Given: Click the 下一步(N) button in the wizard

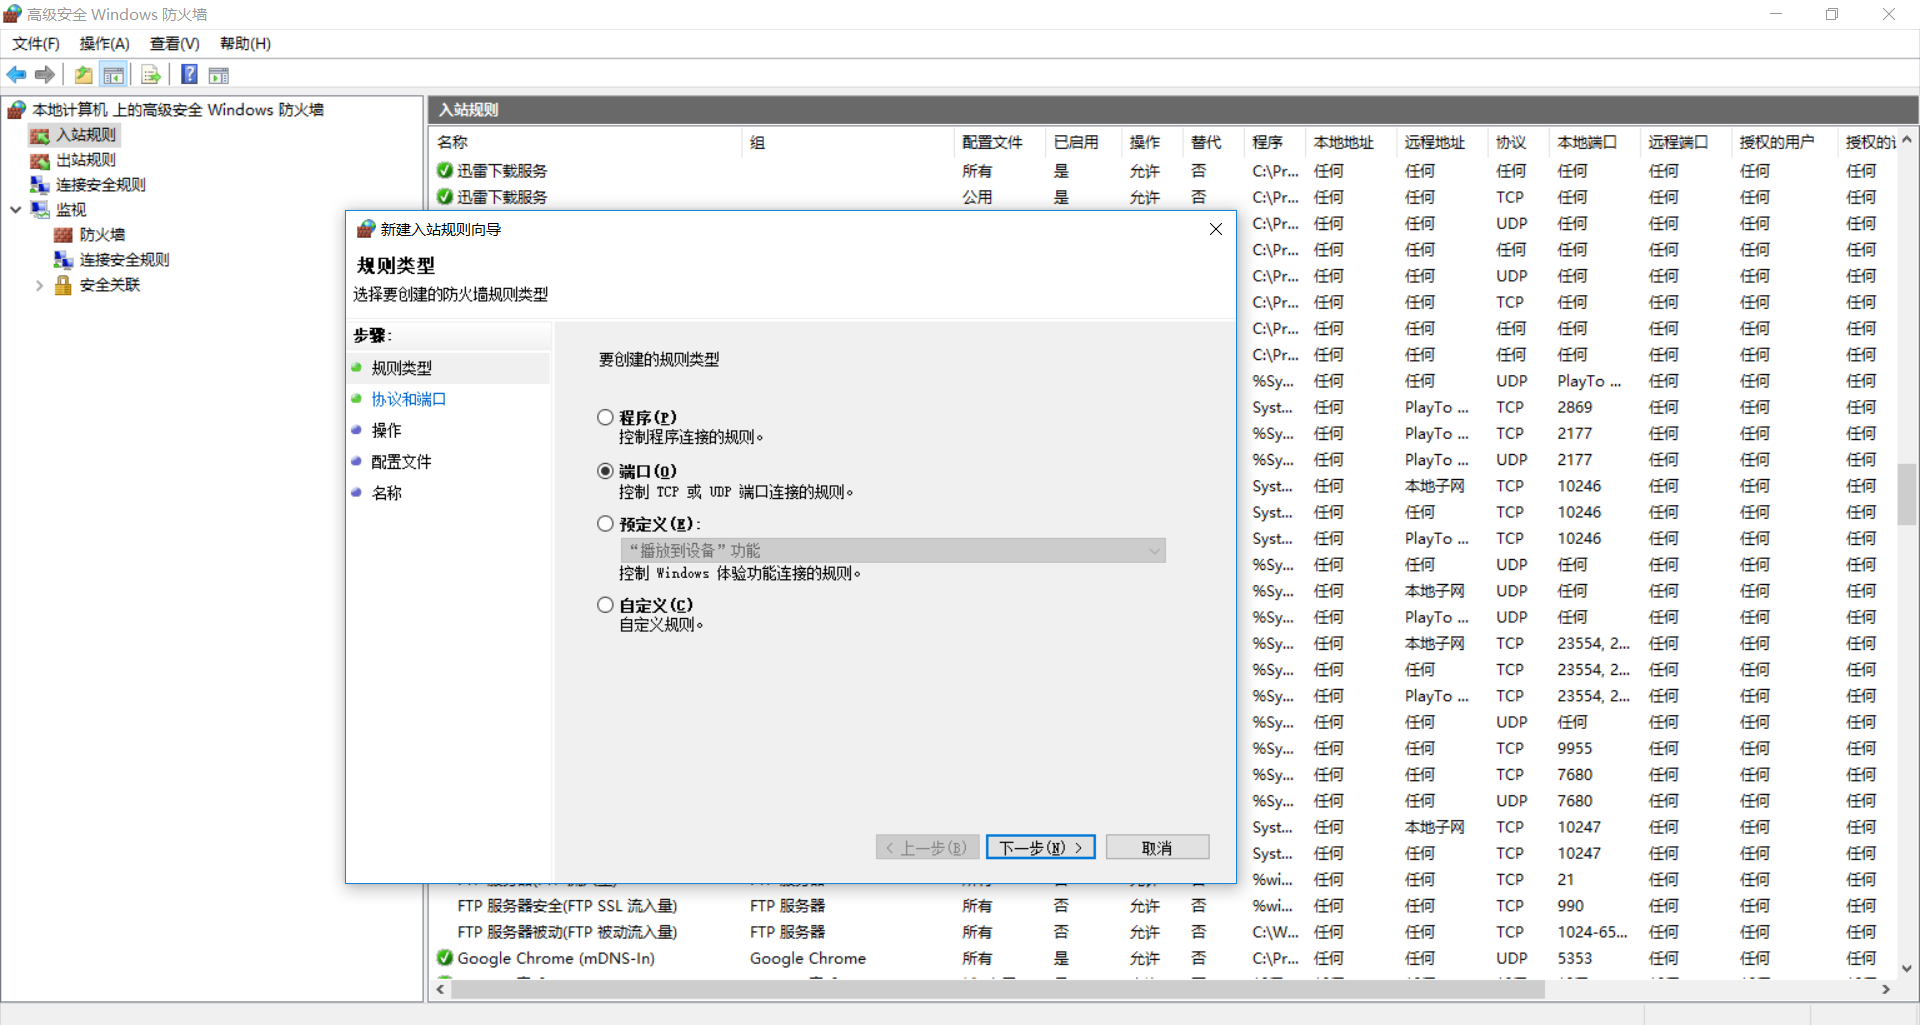Looking at the screenshot, I should (x=1039, y=847).
